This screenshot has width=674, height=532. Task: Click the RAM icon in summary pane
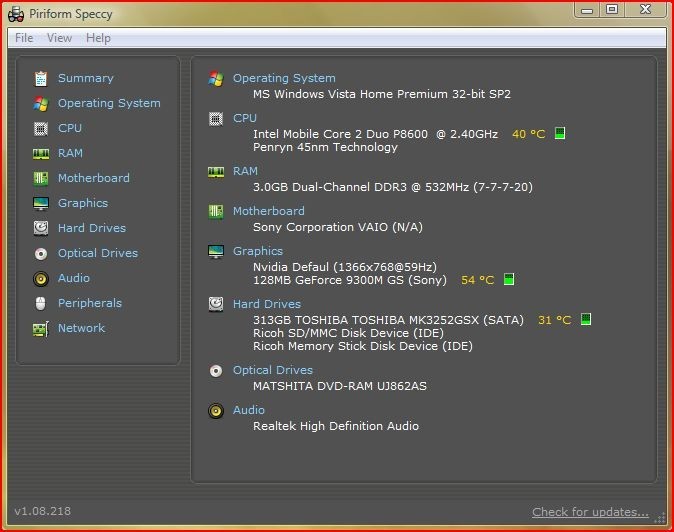(x=216, y=172)
